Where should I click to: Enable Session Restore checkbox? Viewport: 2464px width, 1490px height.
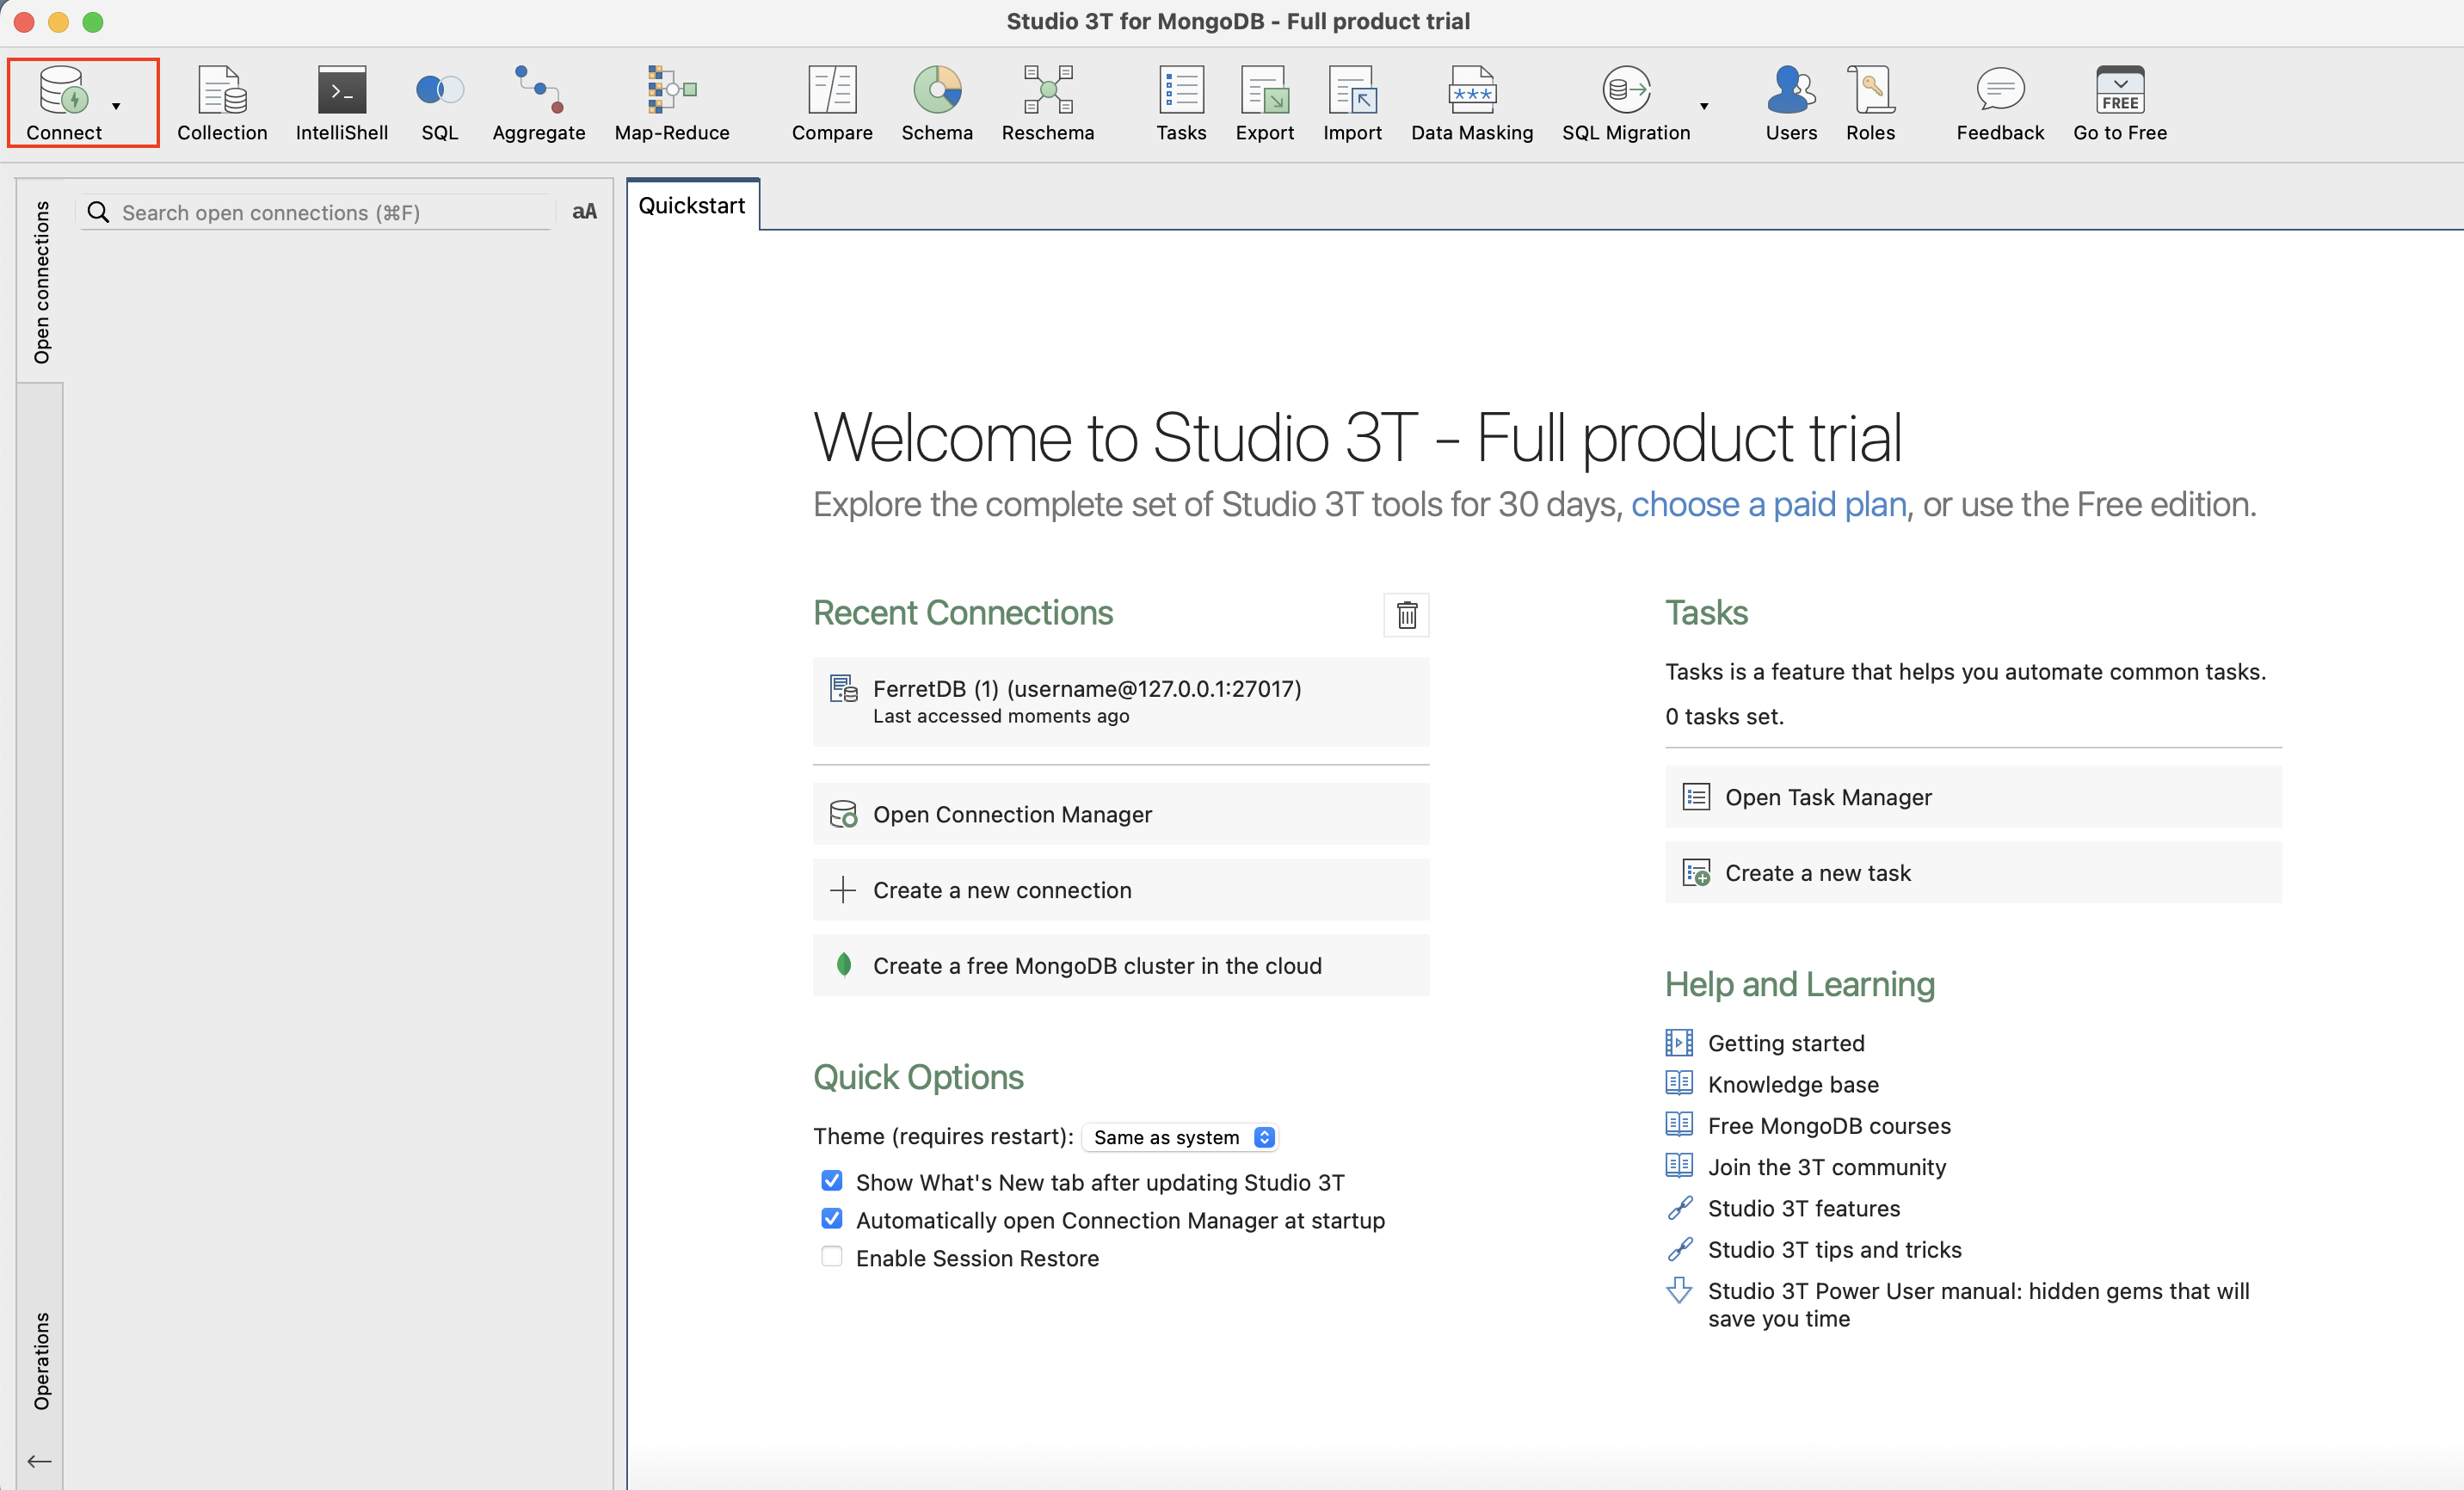831,1257
